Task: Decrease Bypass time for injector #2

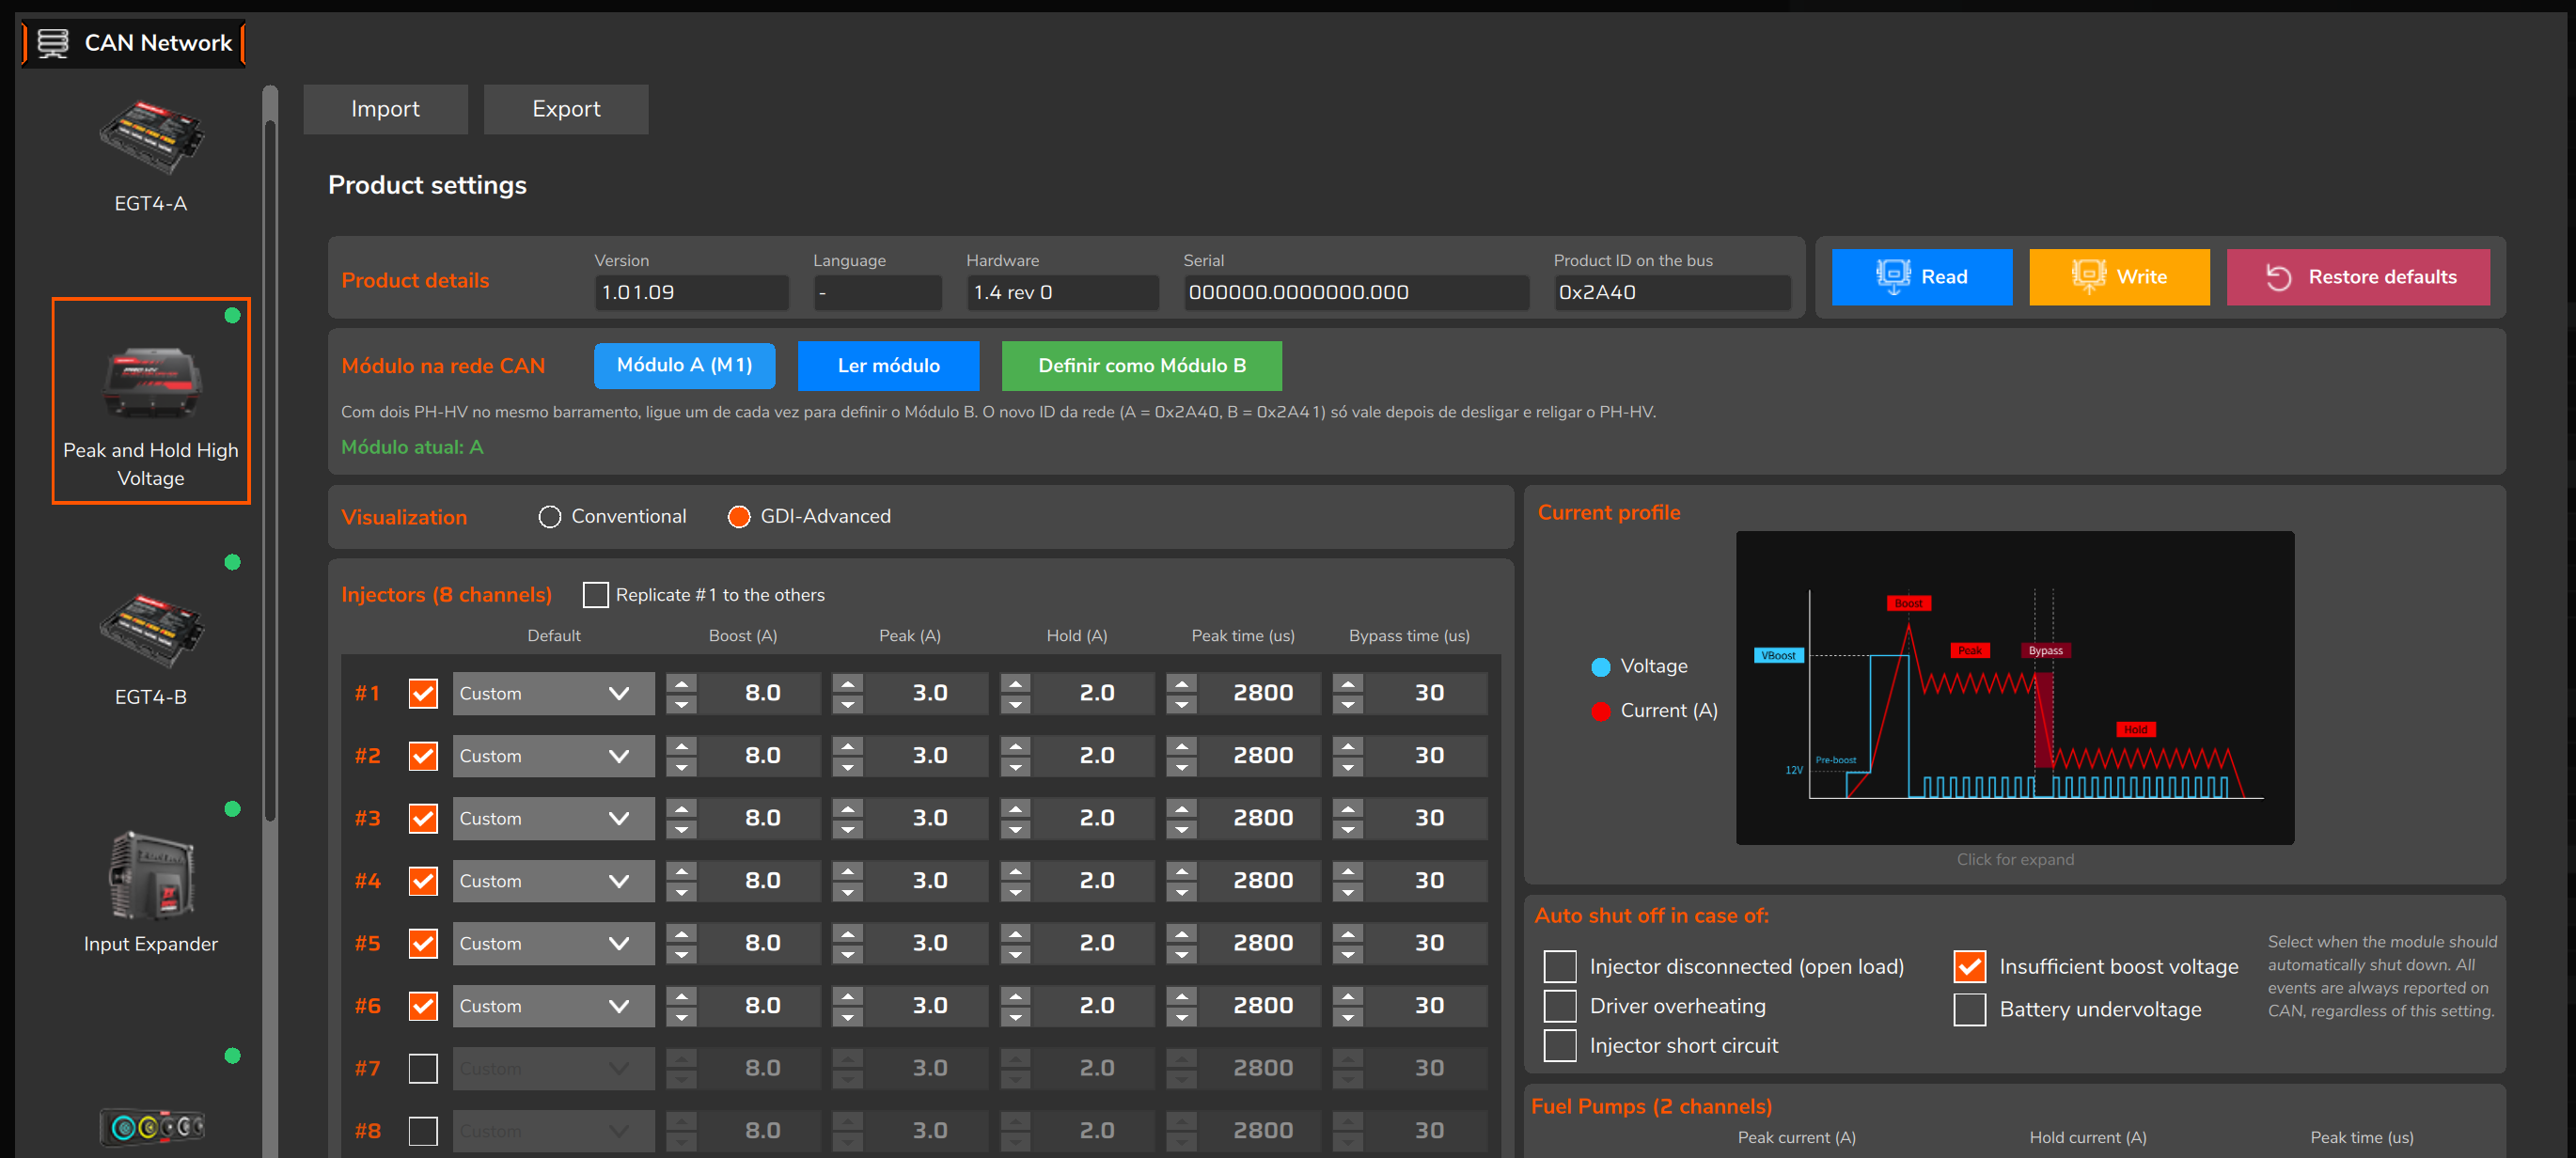Action: 1347,767
